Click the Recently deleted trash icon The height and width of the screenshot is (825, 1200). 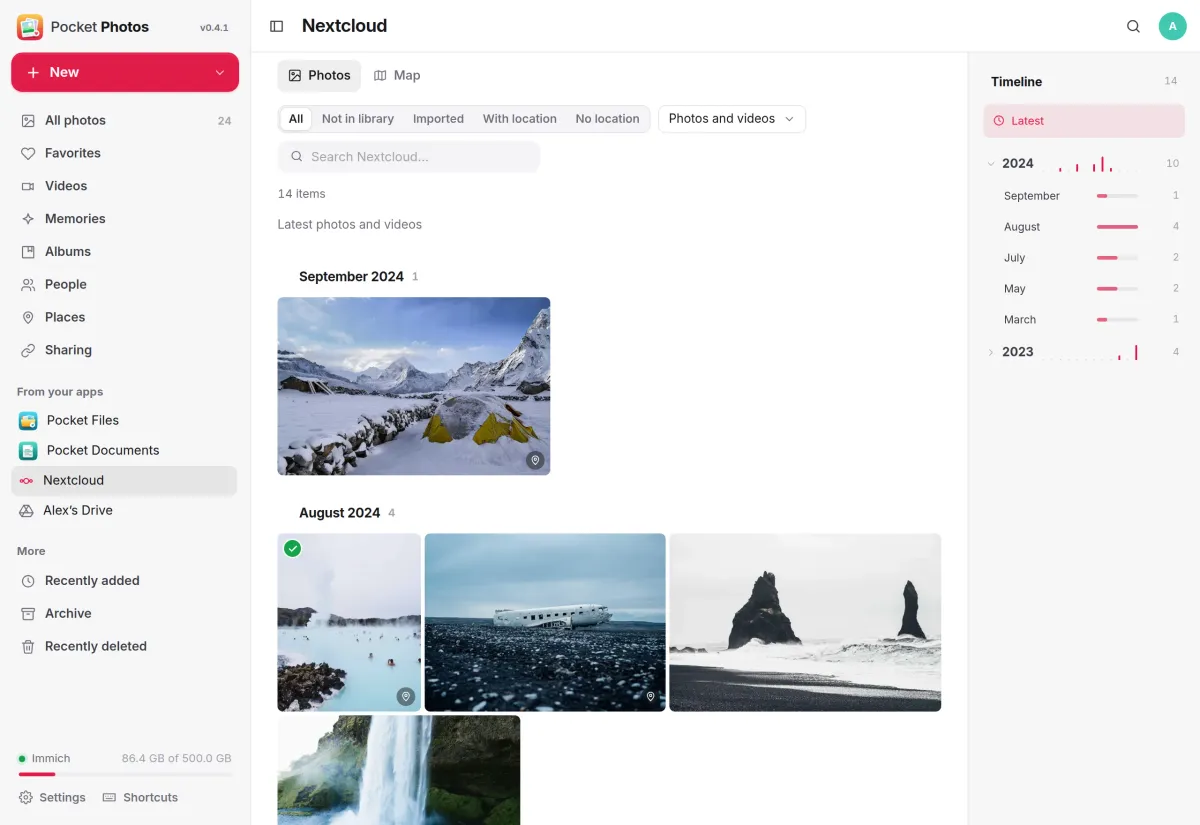[28, 647]
